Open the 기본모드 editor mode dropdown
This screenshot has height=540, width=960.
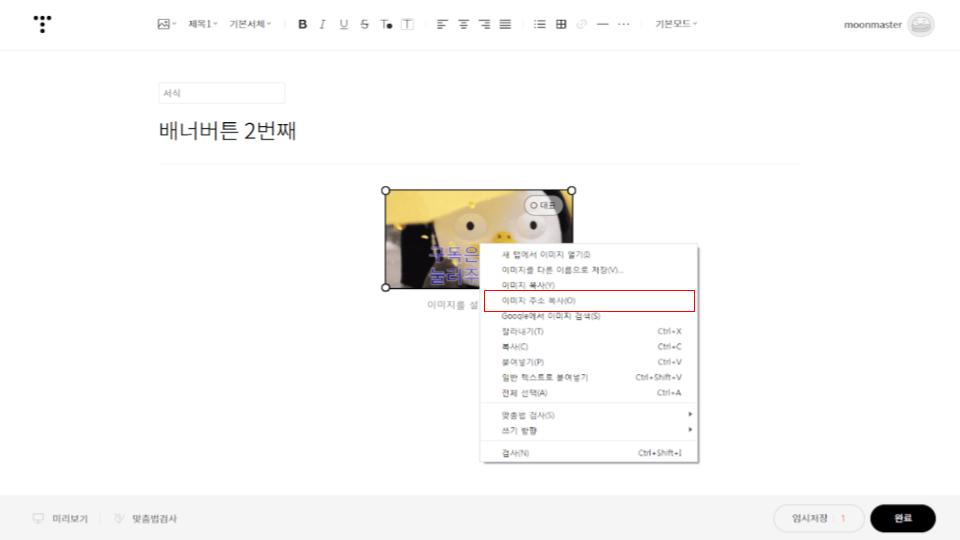pos(676,24)
